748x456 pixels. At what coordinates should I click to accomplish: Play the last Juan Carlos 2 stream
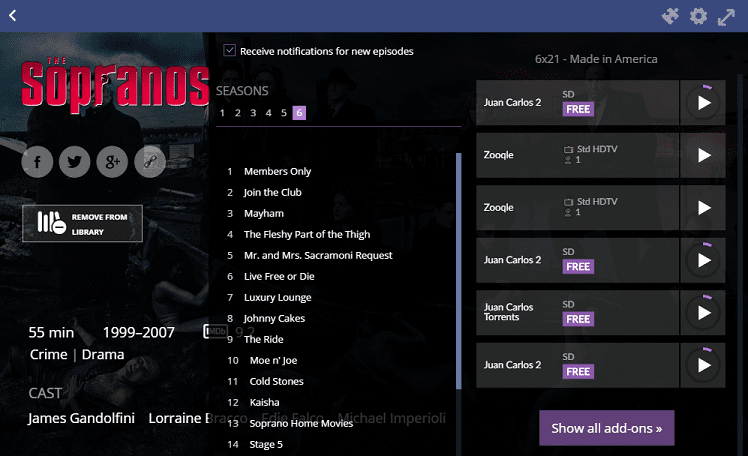click(703, 365)
